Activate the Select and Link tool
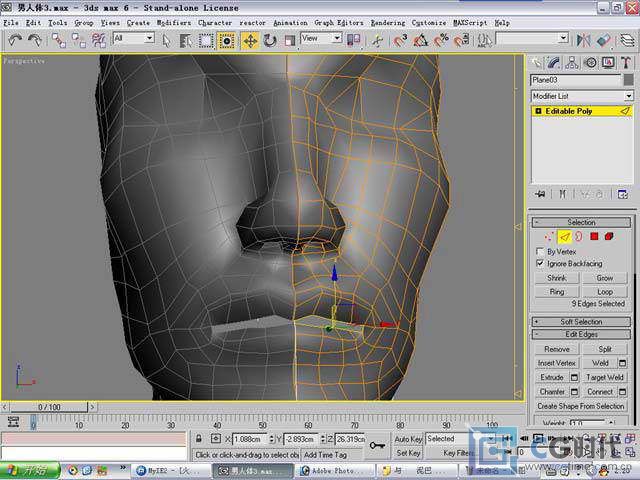This screenshot has height=480, width=640. pos(58,40)
